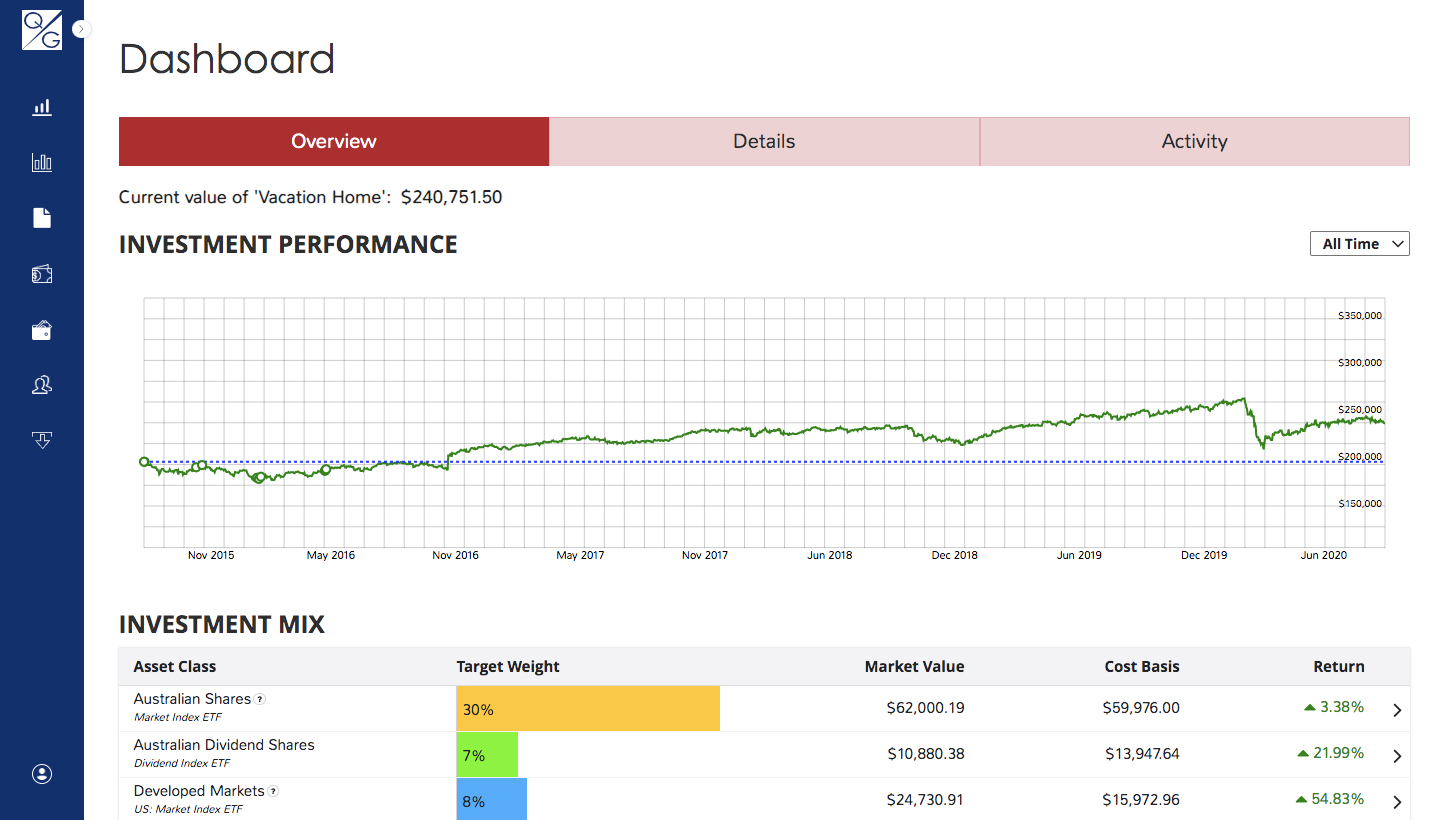This screenshot has width=1440, height=820.
Task: Expand the Developed Markets row chevron
Action: click(1397, 802)
